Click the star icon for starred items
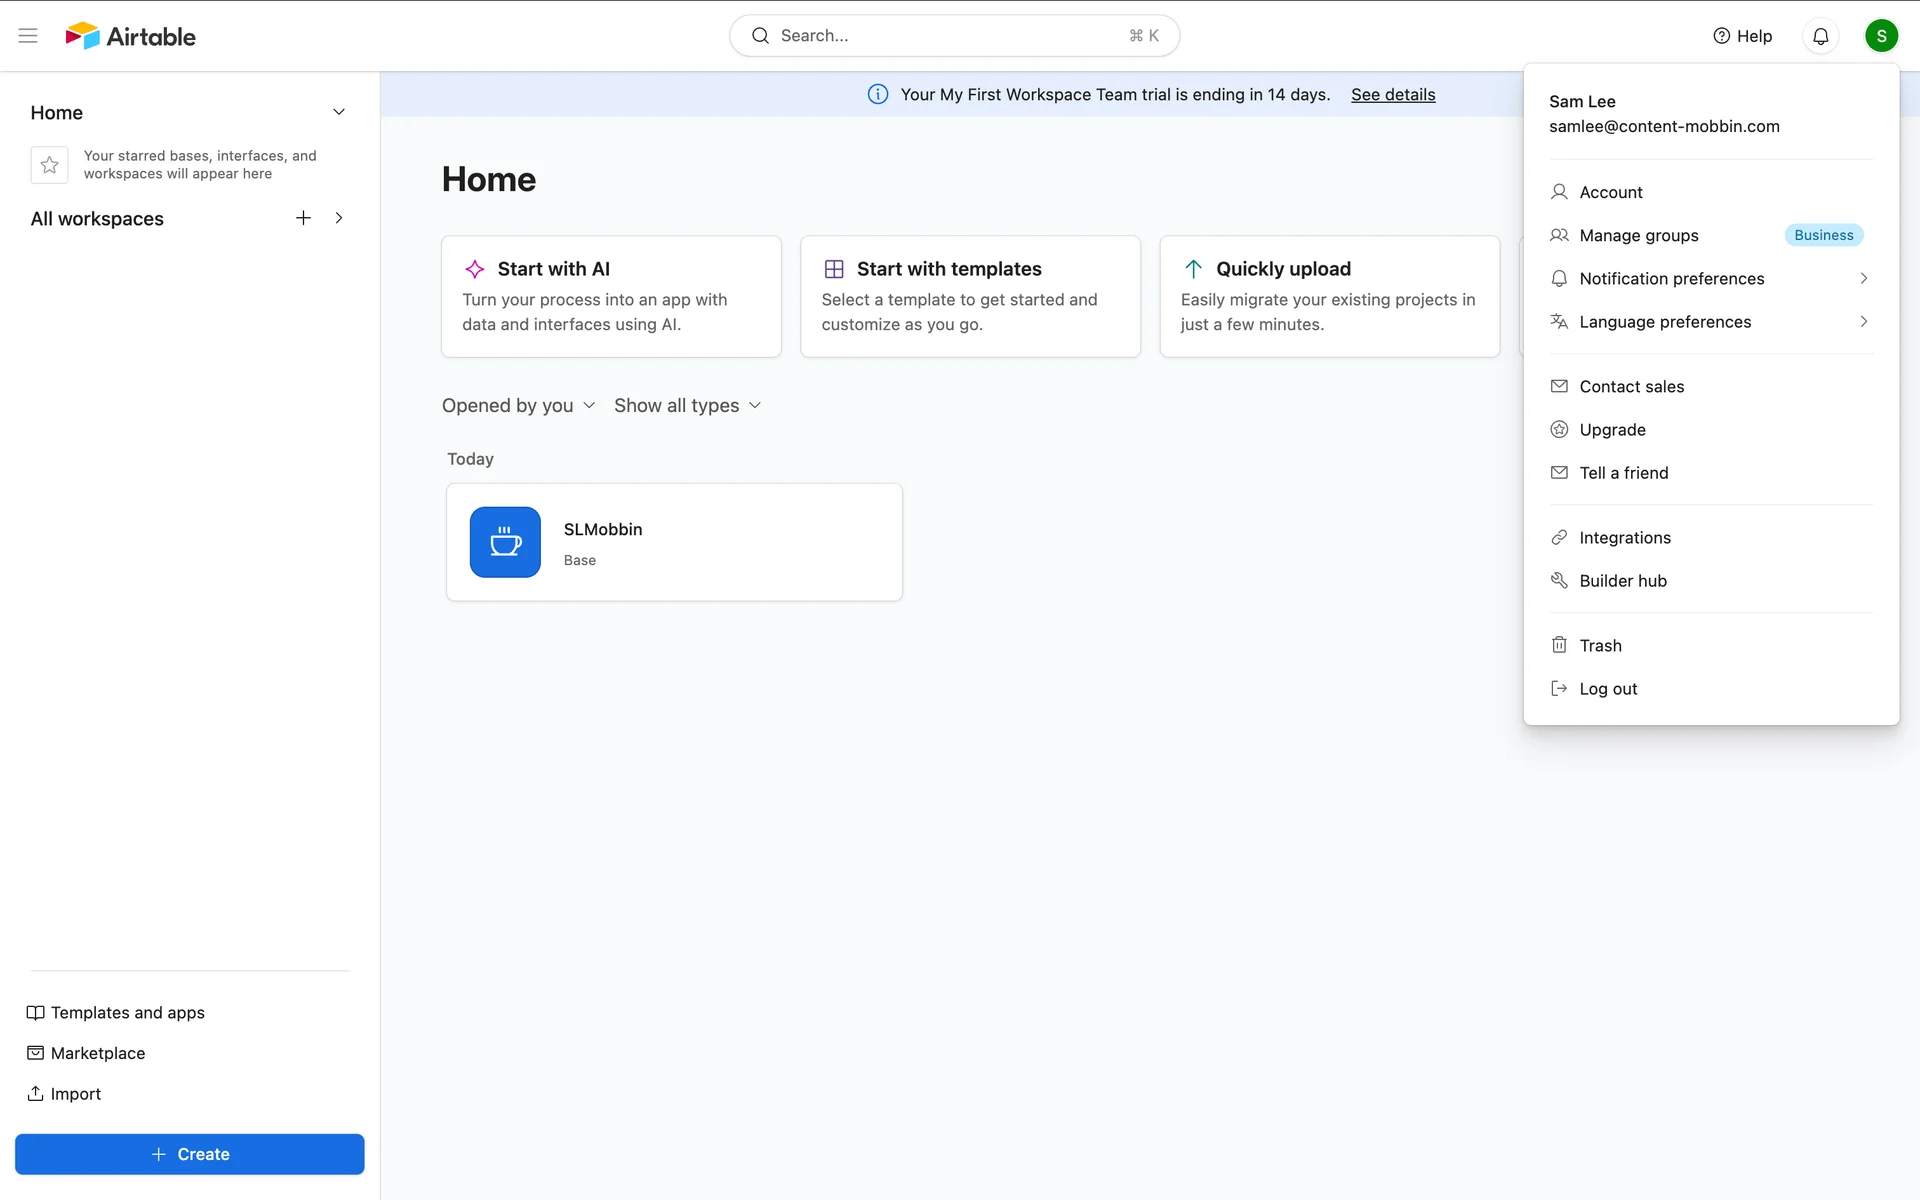The height and width of the screenshot is (1200, 1920). point(49,165)
